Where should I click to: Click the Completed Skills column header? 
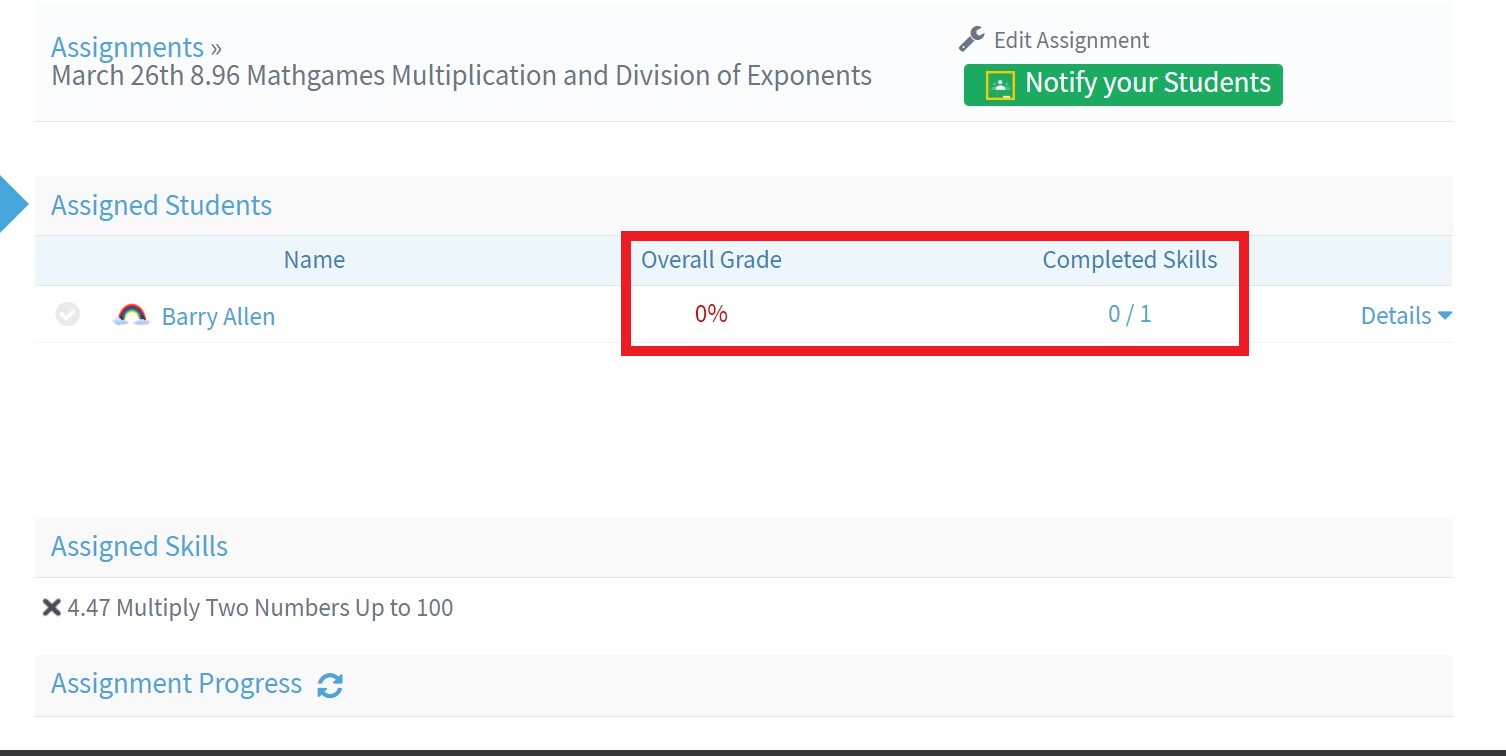tap(1129, 260)
